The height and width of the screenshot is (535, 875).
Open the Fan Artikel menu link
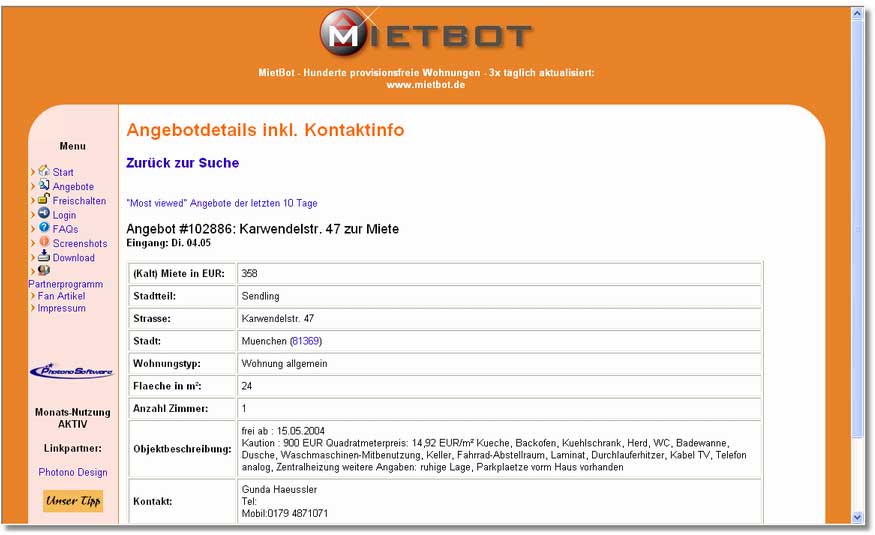pos(61,296)
